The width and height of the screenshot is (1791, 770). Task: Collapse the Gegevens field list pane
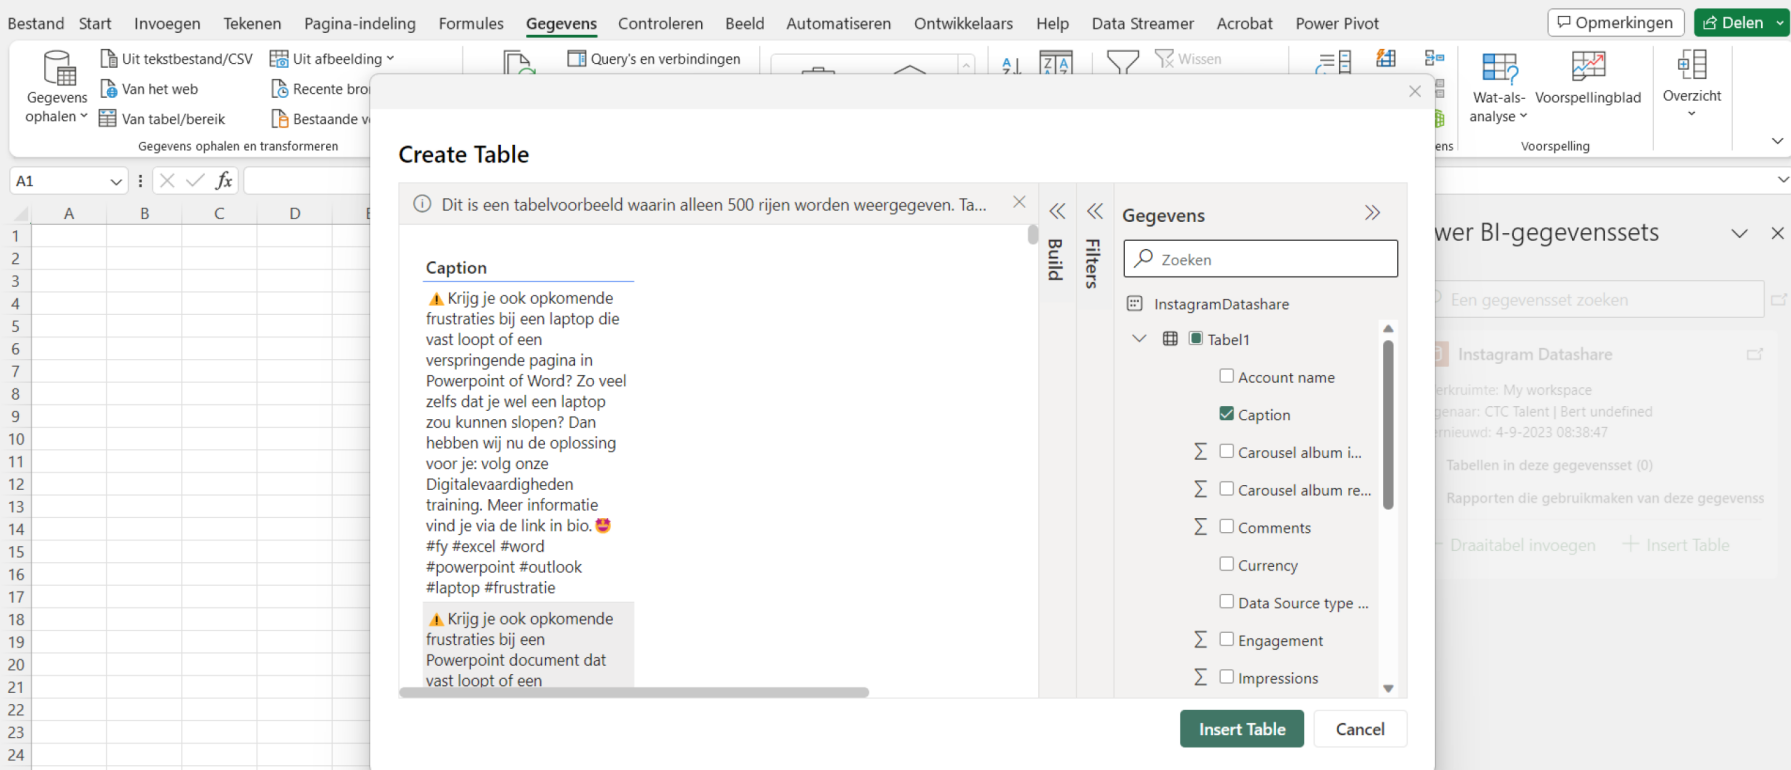click(1372, 212)
